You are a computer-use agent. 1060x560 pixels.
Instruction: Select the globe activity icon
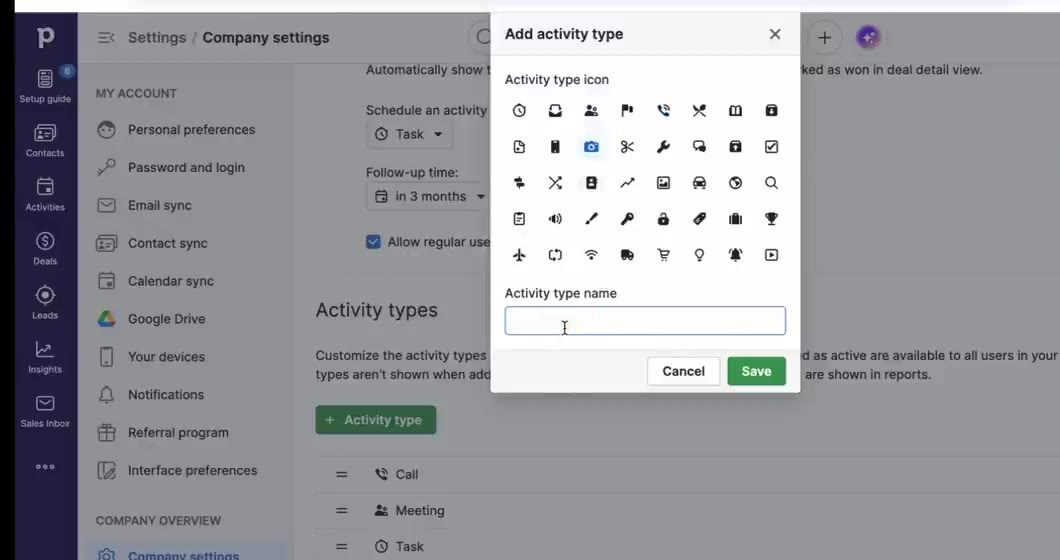pos(736,183)
